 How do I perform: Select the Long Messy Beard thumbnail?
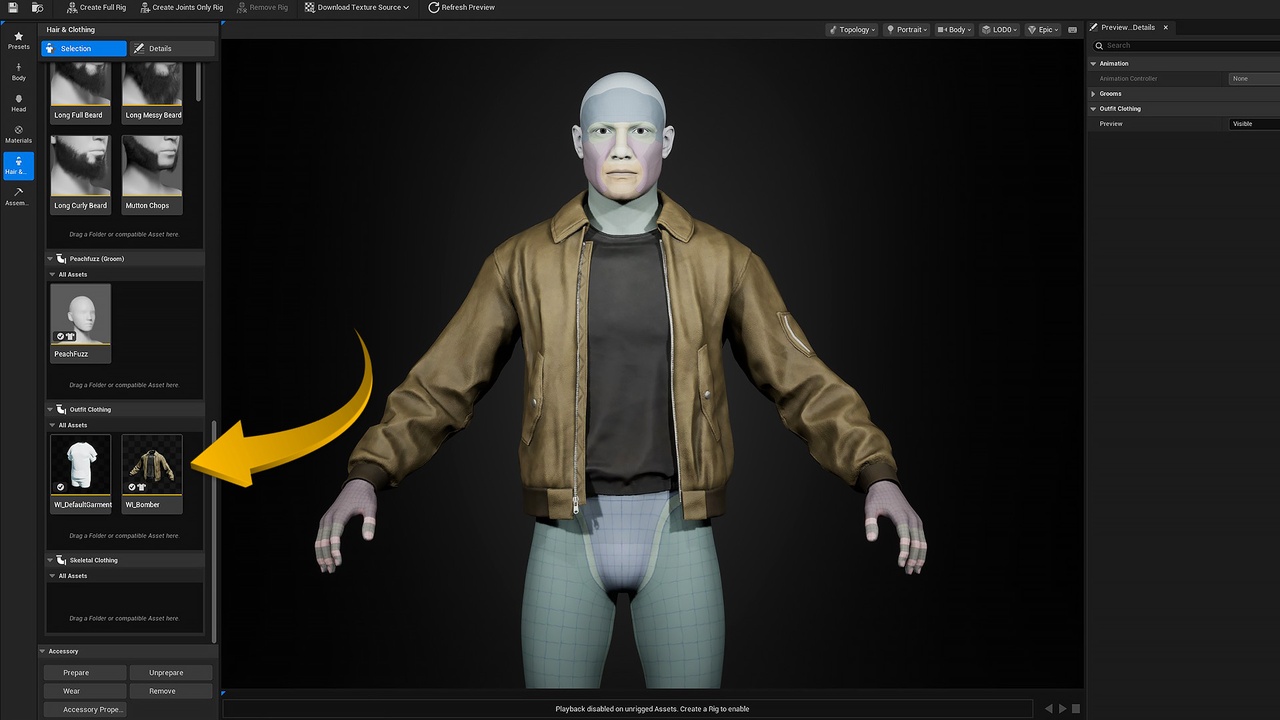click(152, 92)
